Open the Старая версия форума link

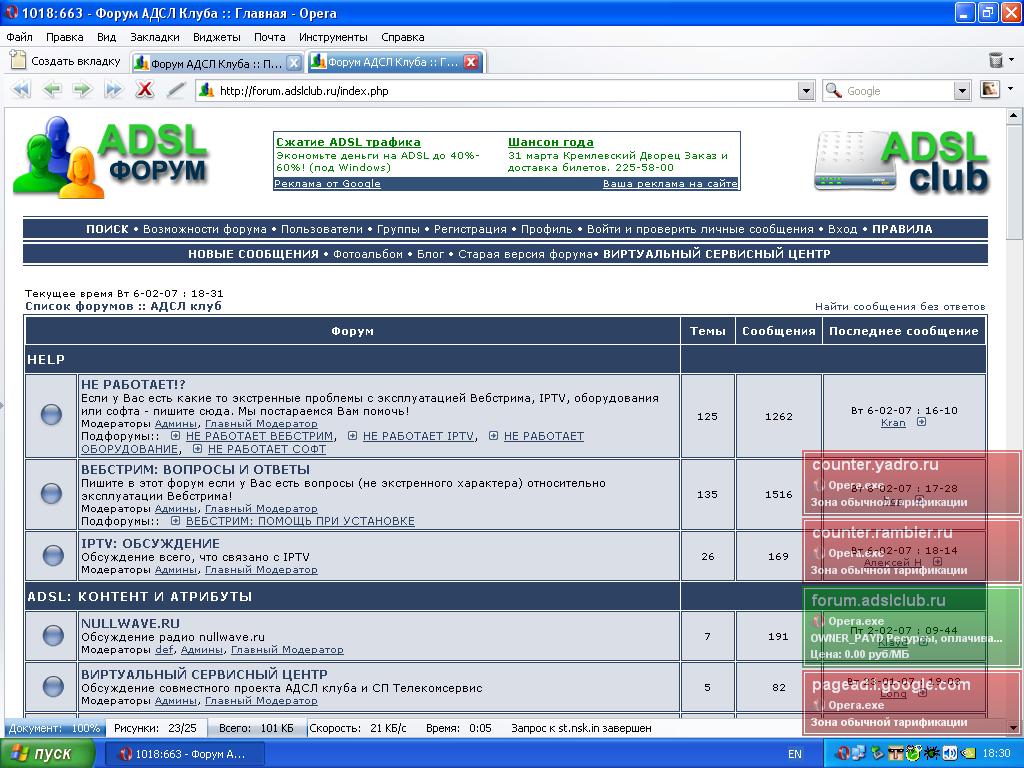(525, 254)
